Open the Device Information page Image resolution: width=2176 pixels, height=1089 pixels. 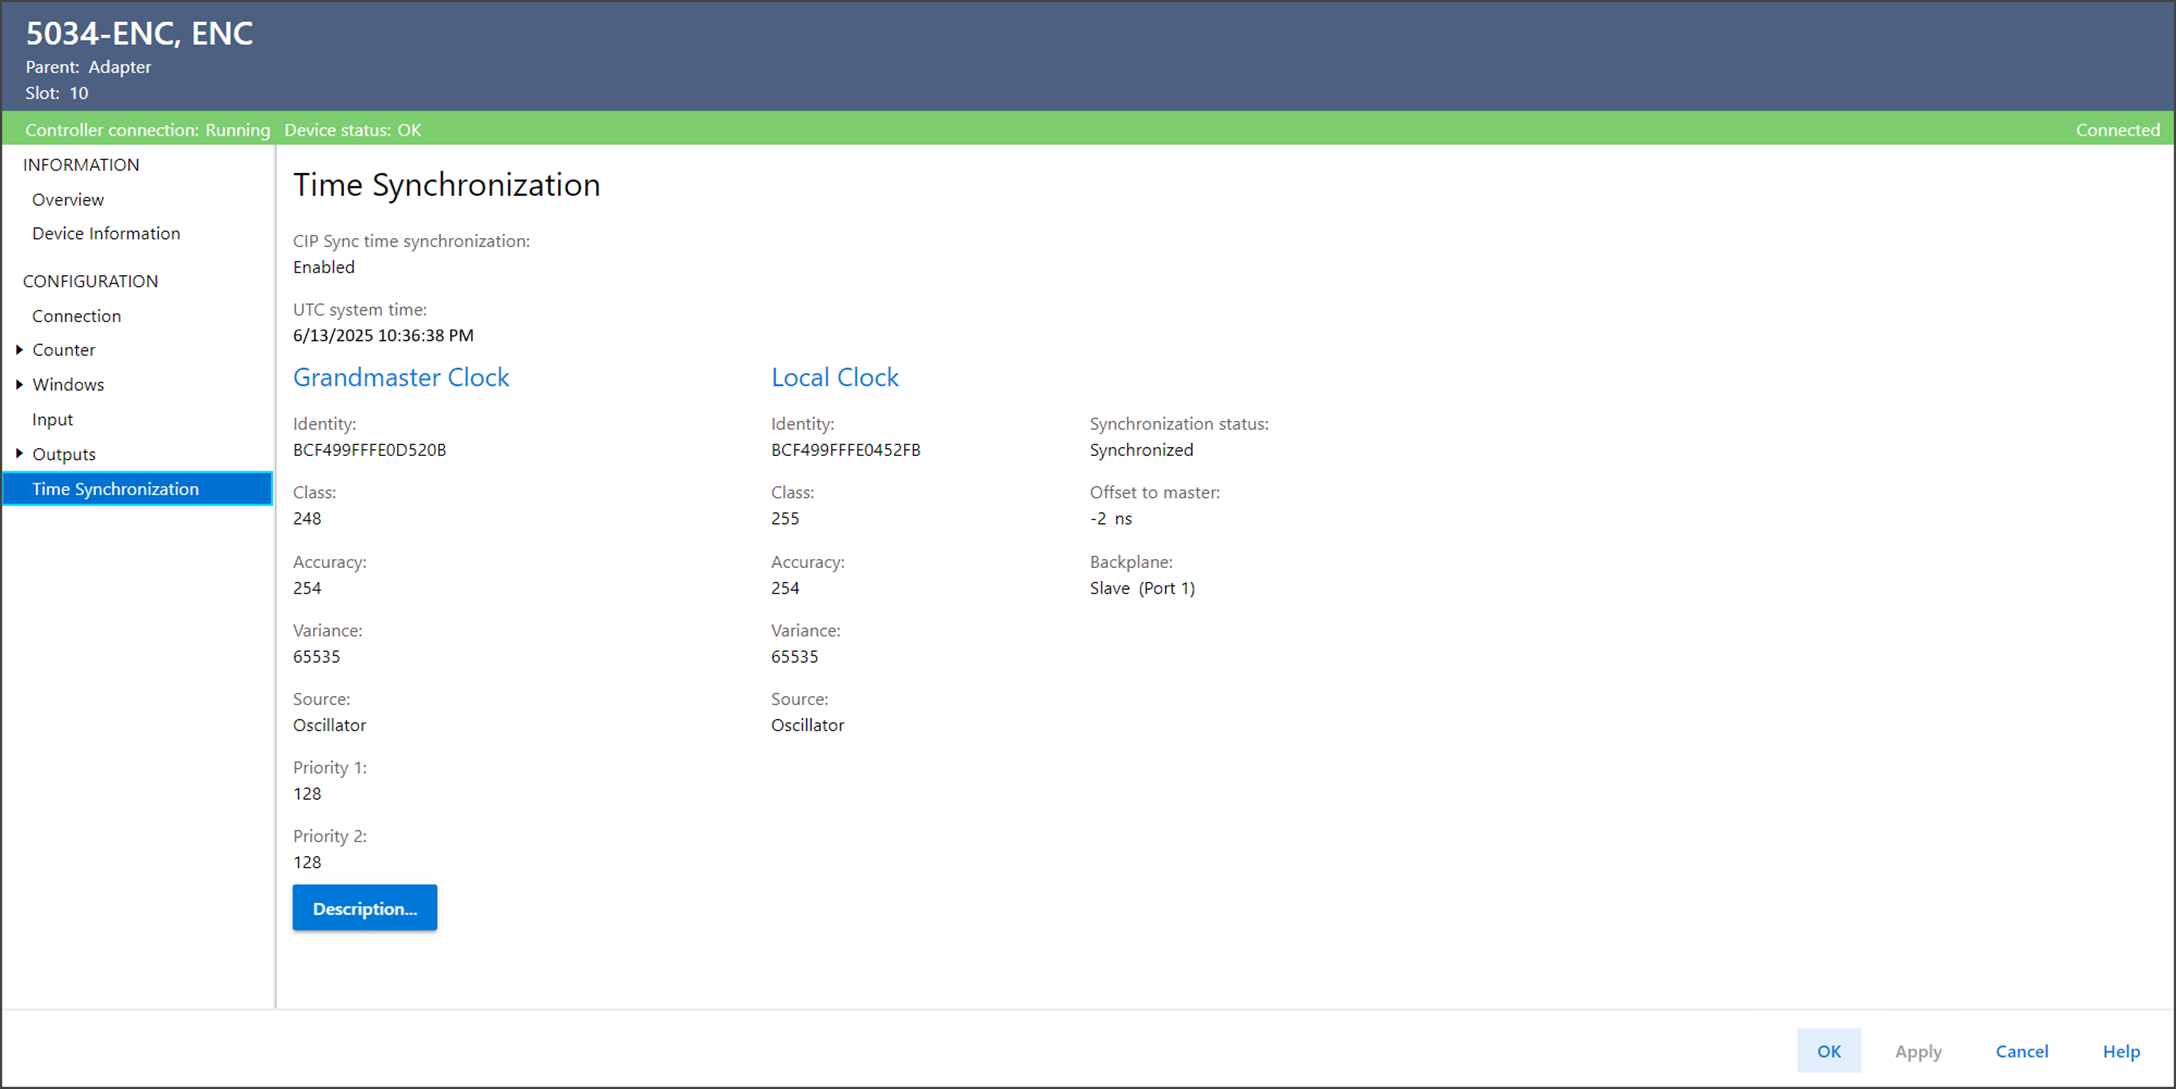tap(106, 234)
